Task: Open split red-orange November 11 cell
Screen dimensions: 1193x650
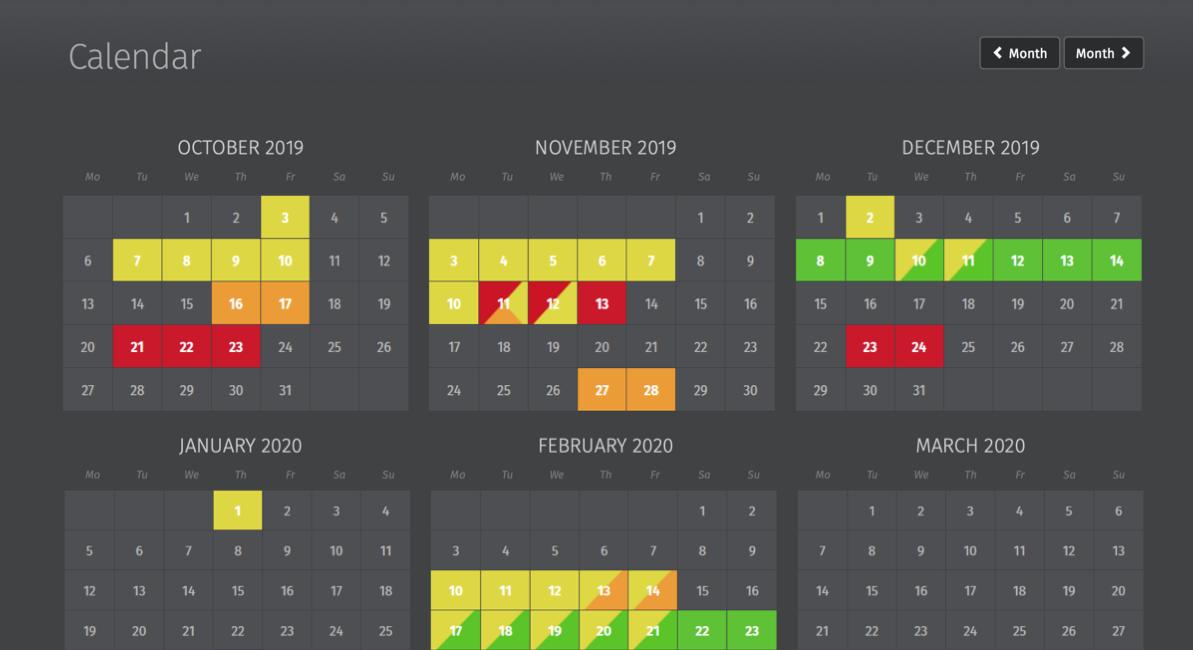Action: [x=503, y=304]
